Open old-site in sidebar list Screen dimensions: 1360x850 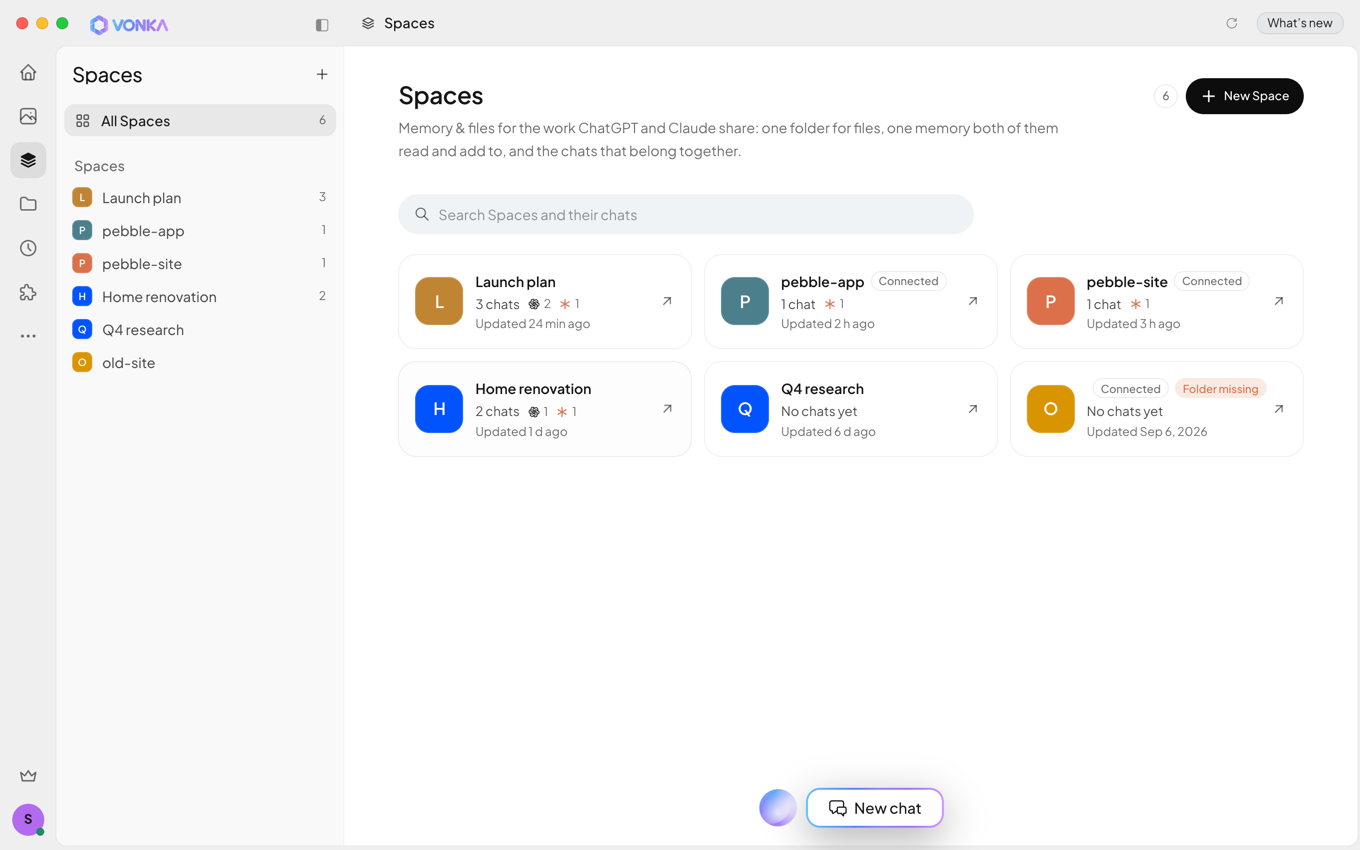(x=200, y=362)
